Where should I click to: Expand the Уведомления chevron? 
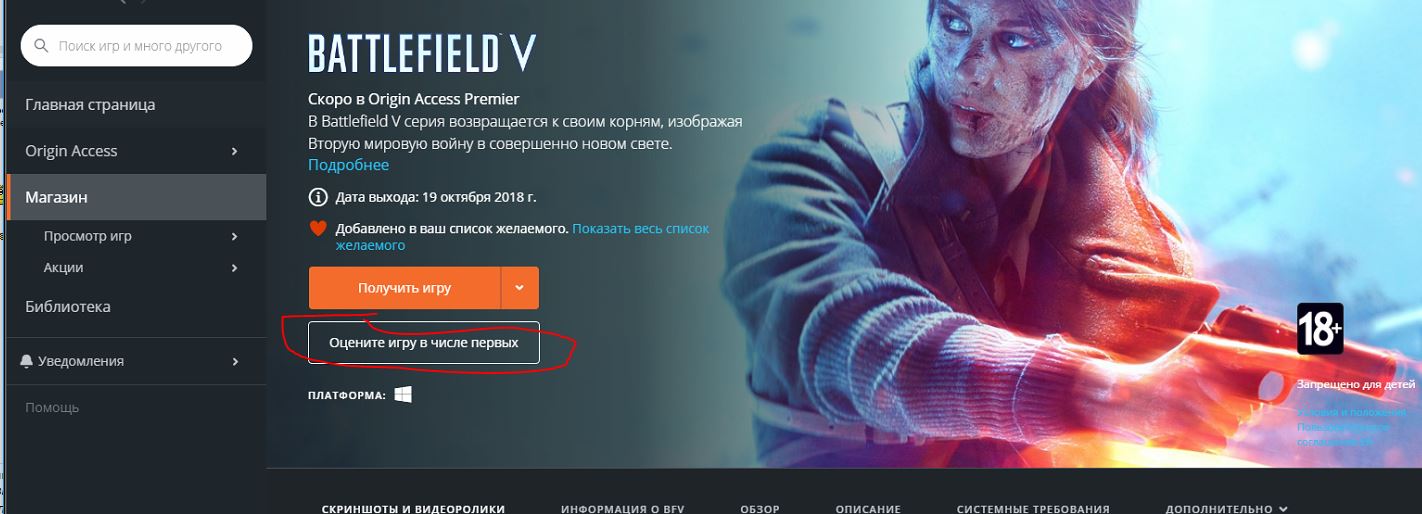pyautogui.click(x=234, y=362)
